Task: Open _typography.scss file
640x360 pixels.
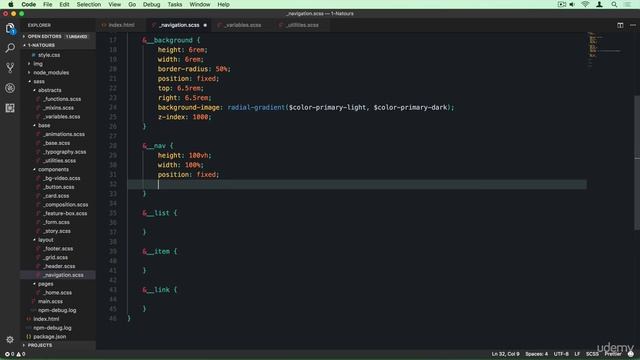Action: click(x=64, y=152)
